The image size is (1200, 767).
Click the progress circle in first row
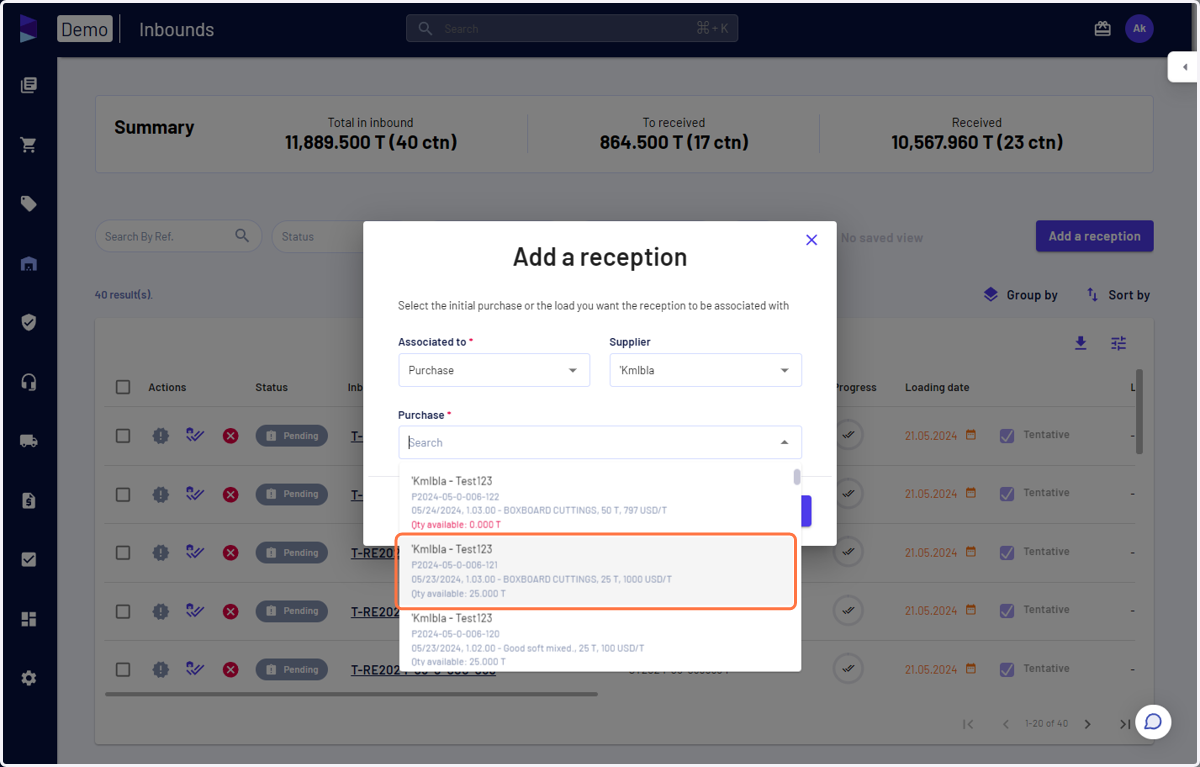[848, 435]
